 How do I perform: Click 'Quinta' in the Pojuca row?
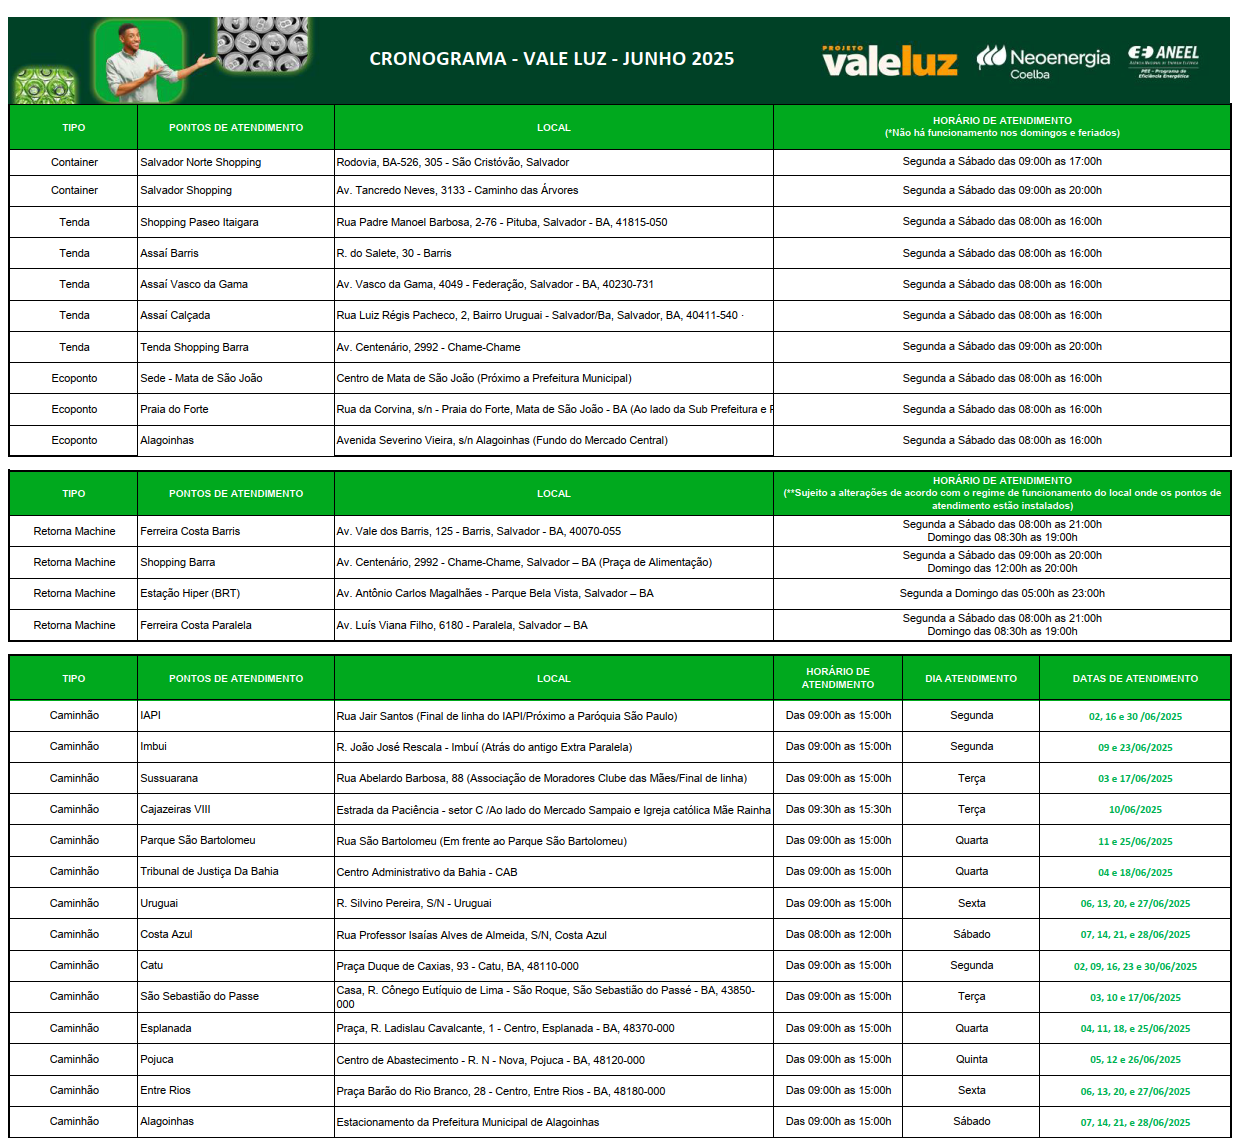click(x=971, y=1059)
